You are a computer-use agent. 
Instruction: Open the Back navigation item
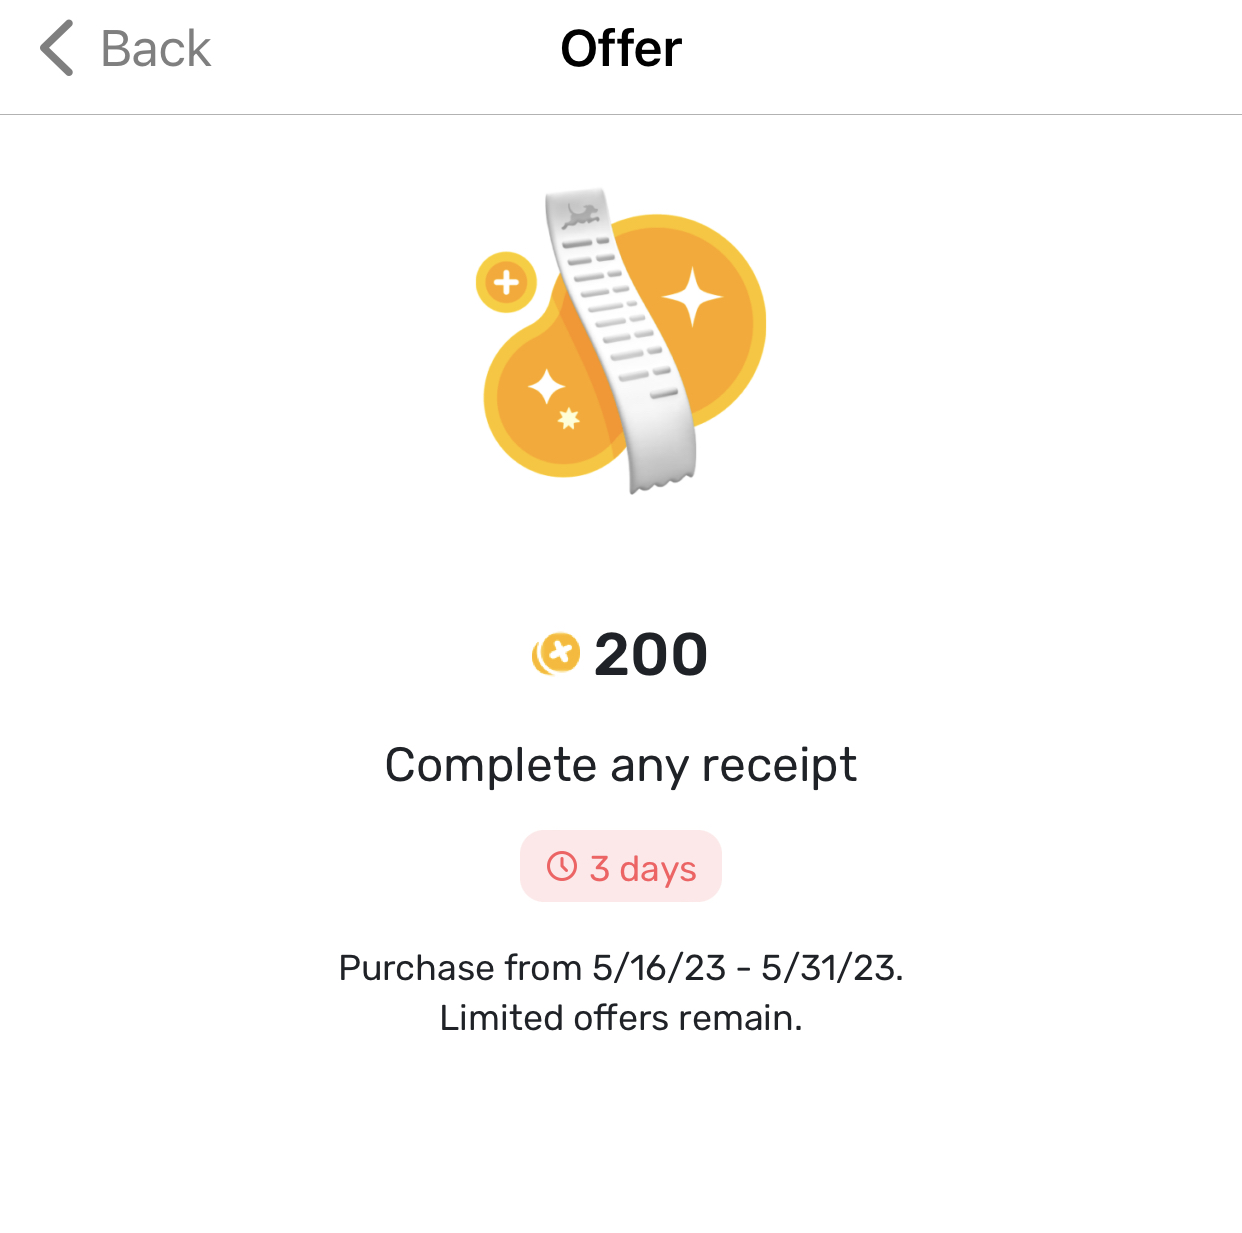click(120, 47)
